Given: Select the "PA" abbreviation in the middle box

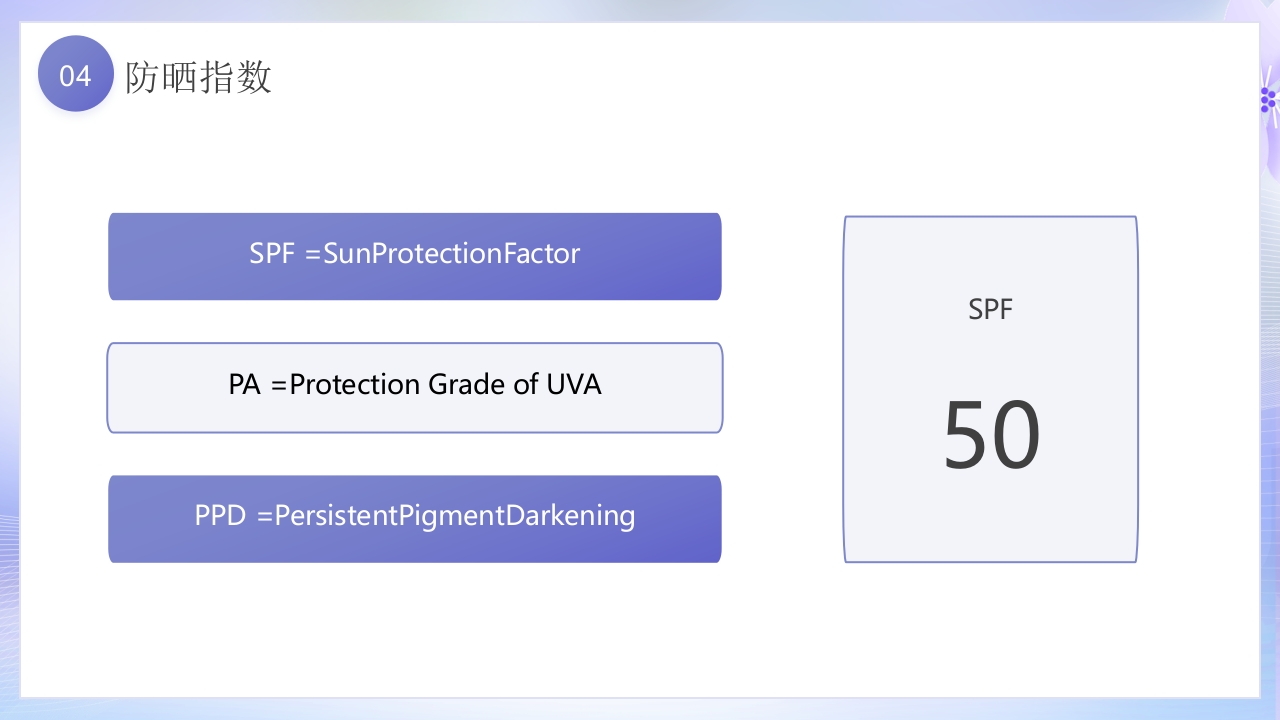Looking at the screenshot, I should pos(244,385).
